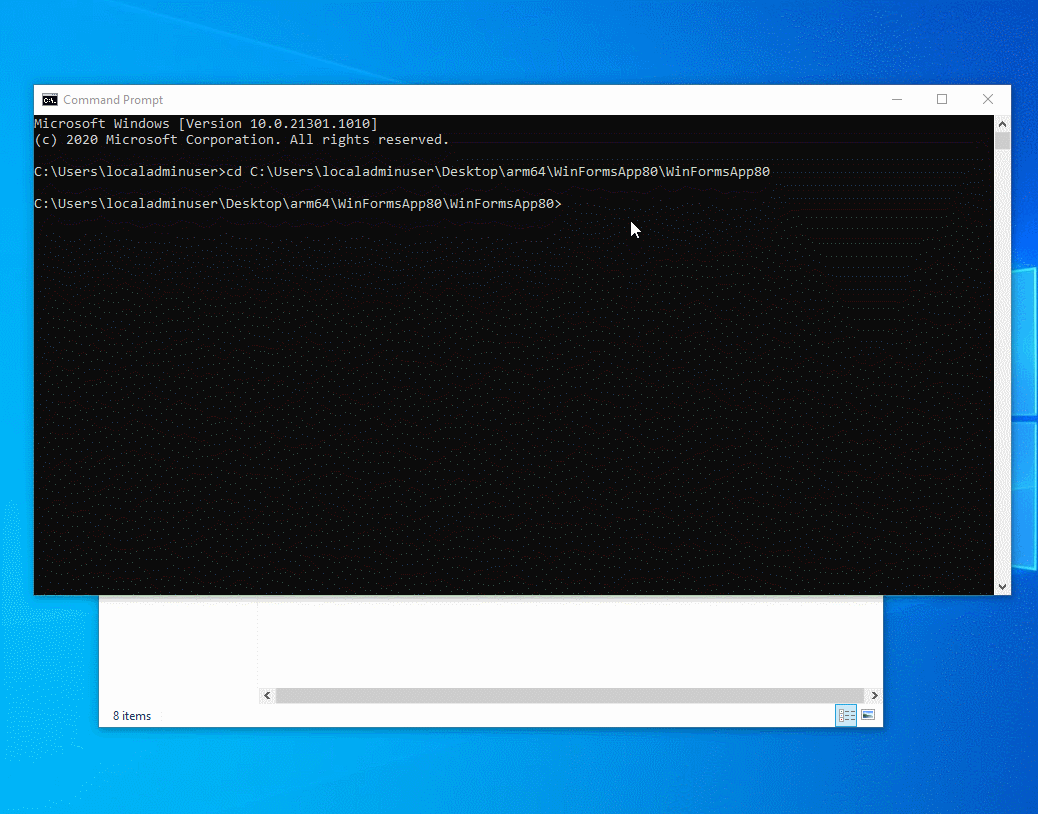
Task: Click the Command Prompt scroll down arrow
Action: point(1002,586)
